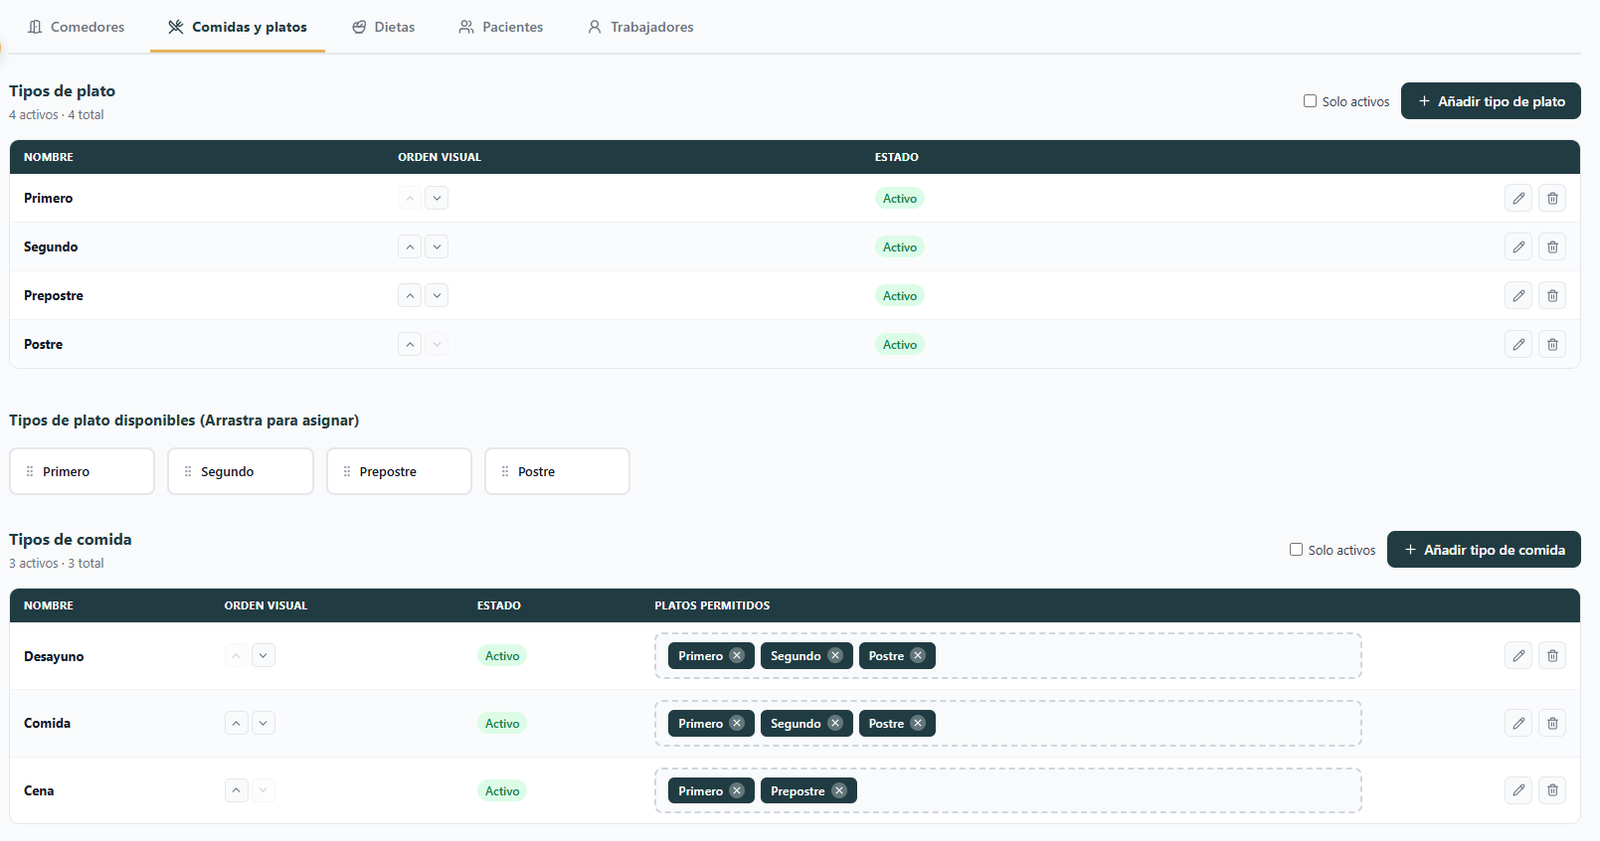This screenshot has width=1600, height=841.
Task: Remove Primero chip from Cena
Action: (x=737, y=790)
